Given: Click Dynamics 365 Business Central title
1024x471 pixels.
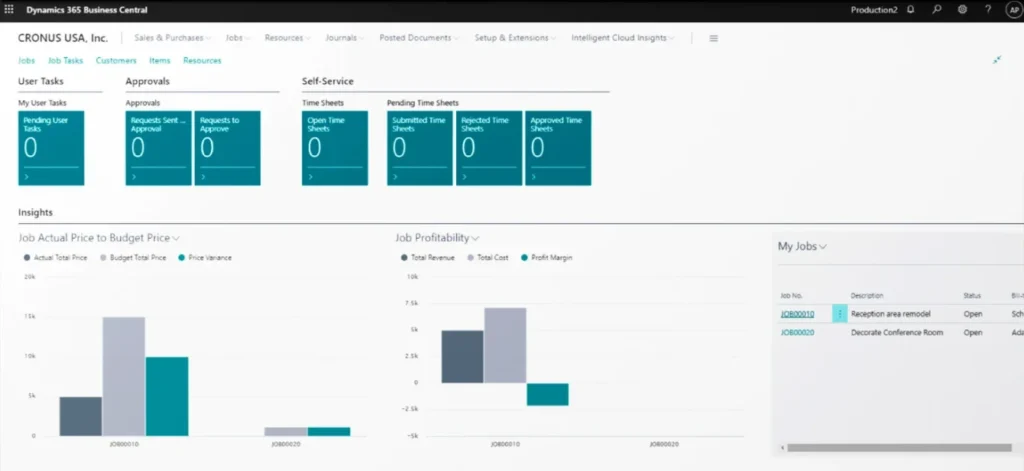Looking at the screenshot, I should [87, 10].
